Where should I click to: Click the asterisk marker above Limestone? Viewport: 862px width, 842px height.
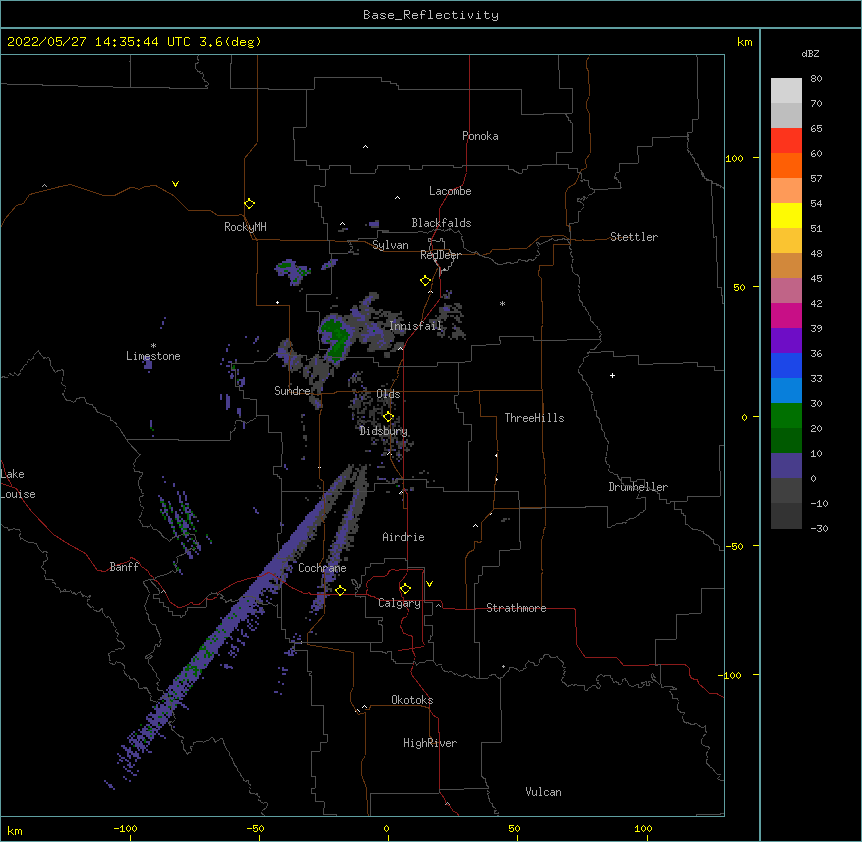153,346
